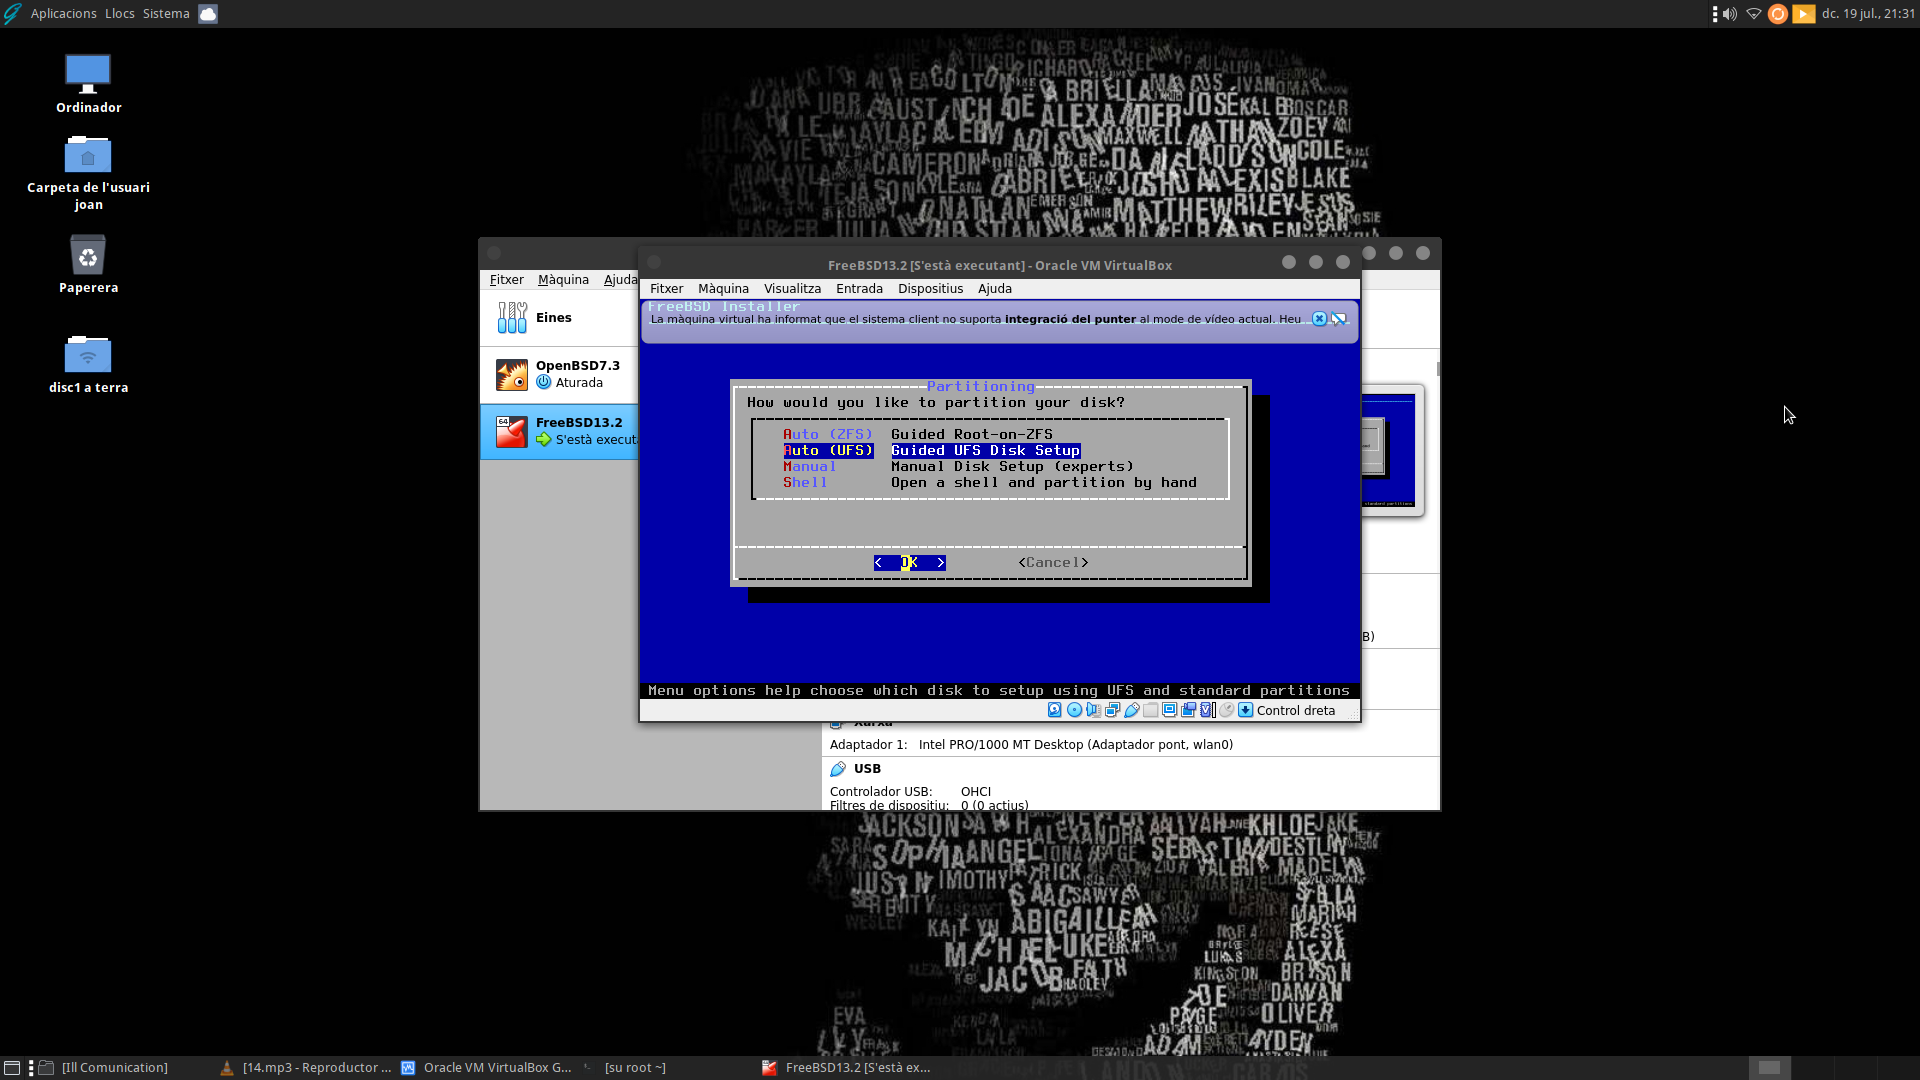Click the Adaptador 1 network details line
1920x1080 pixels.
pyautogui.click(x=1031, y=744)
